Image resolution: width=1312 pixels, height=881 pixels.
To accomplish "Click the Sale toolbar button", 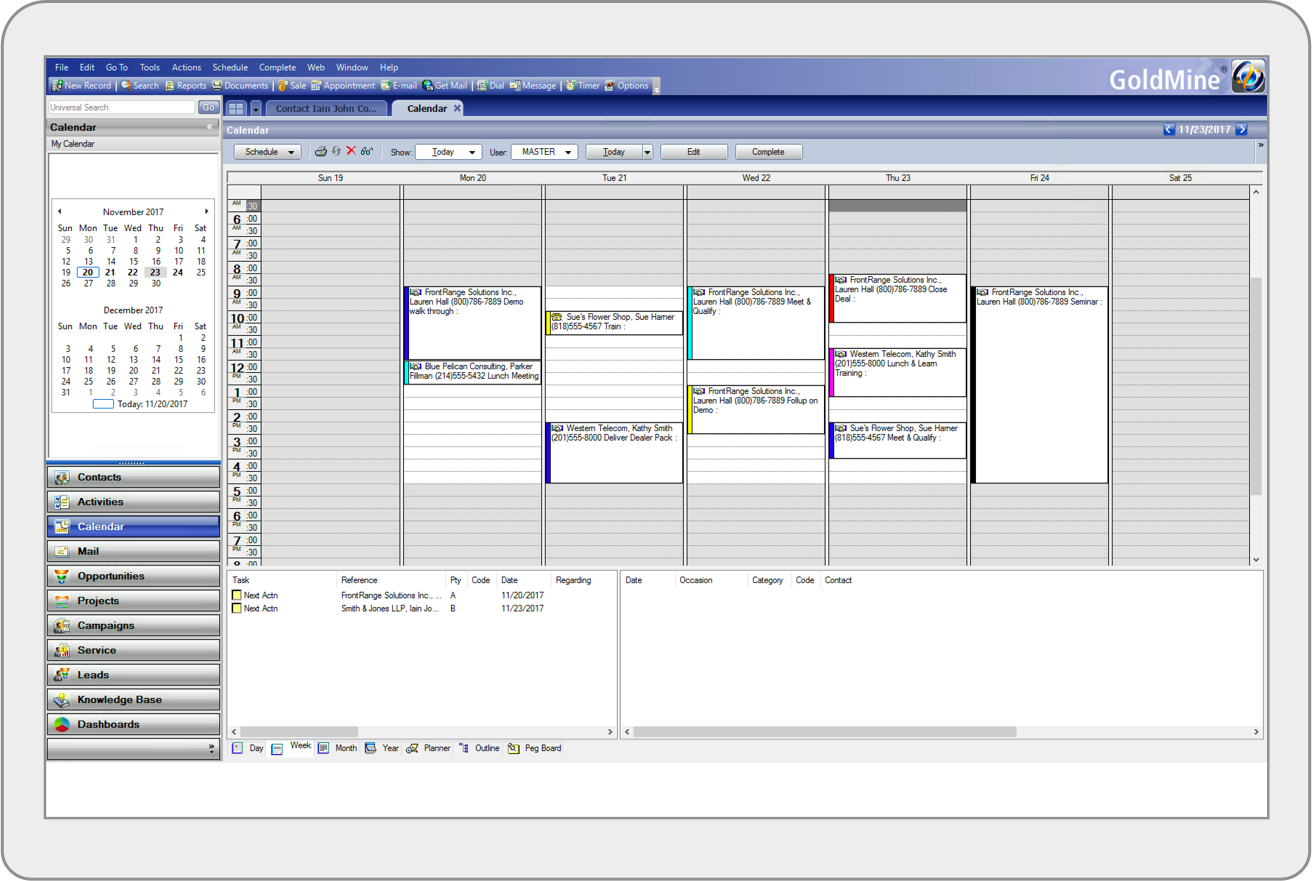I will (292, 86).
